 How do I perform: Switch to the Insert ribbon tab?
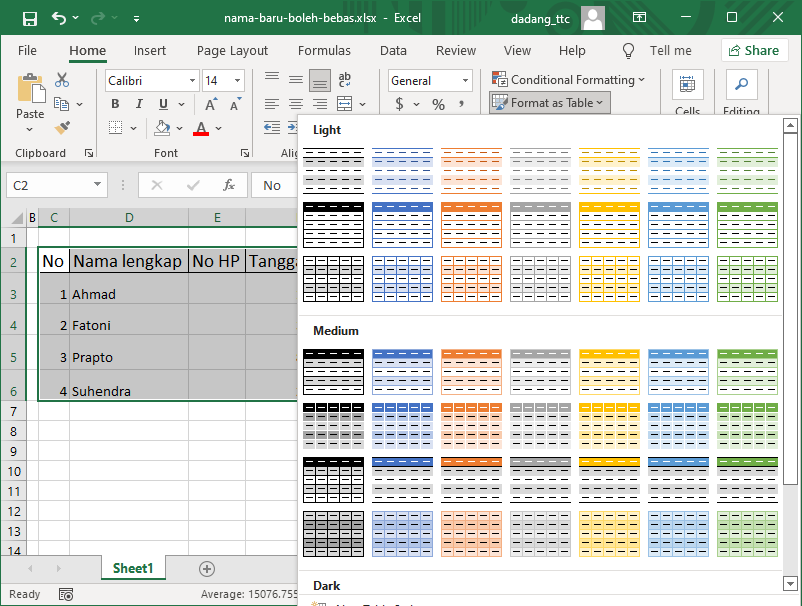click(150, 50)
